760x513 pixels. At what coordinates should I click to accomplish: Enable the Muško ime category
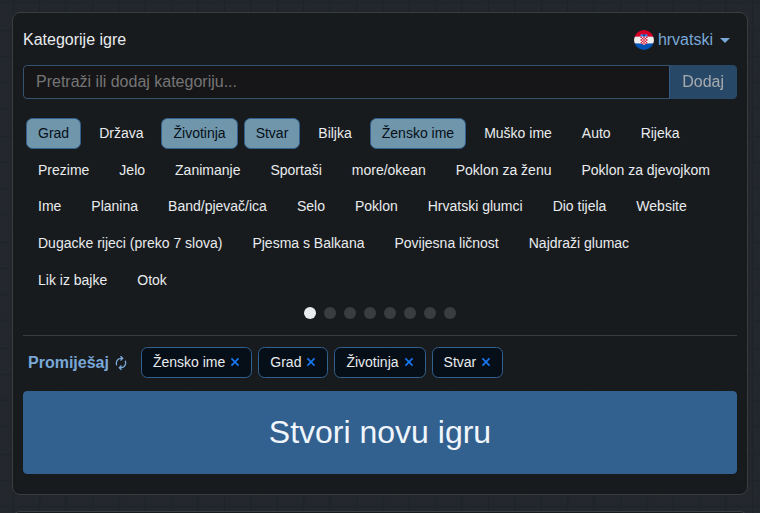518,133
